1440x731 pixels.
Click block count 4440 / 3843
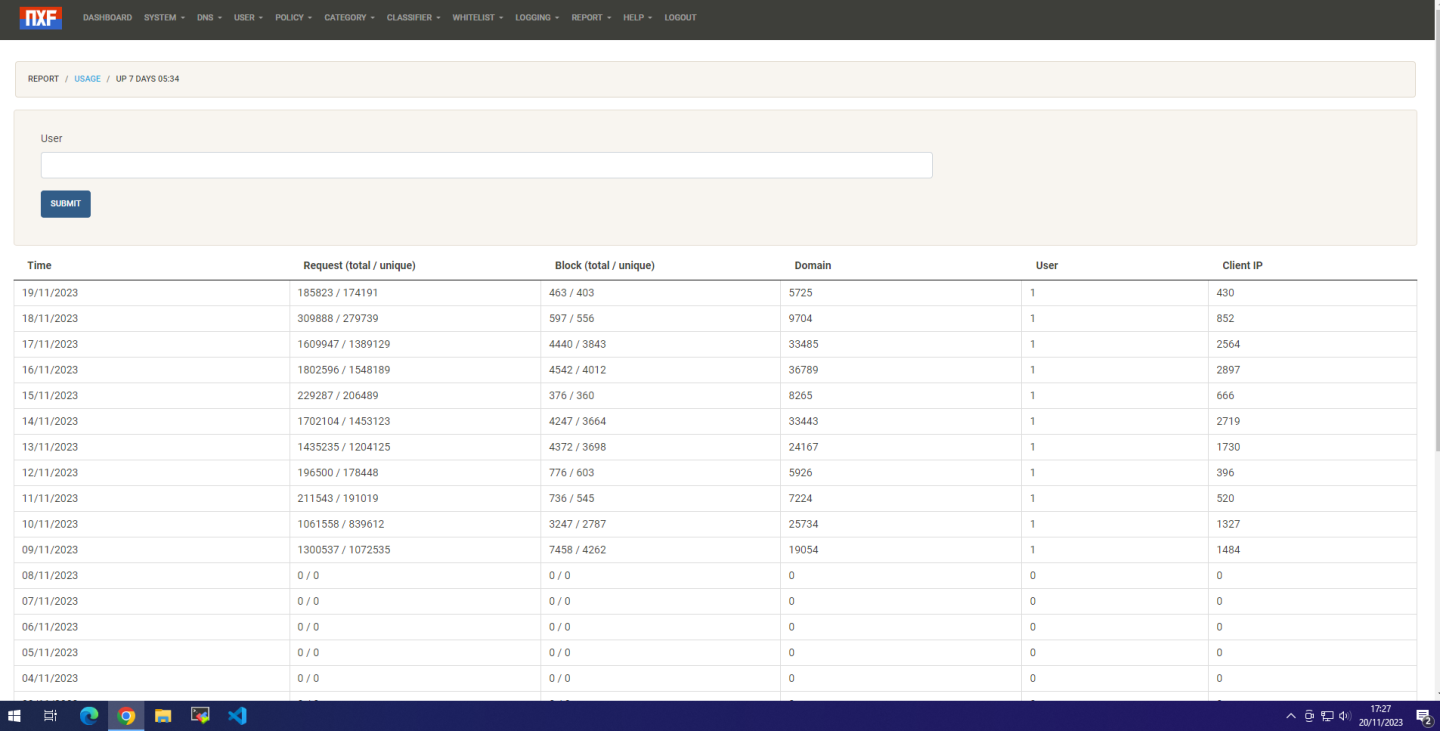click(x=578, y=344)
